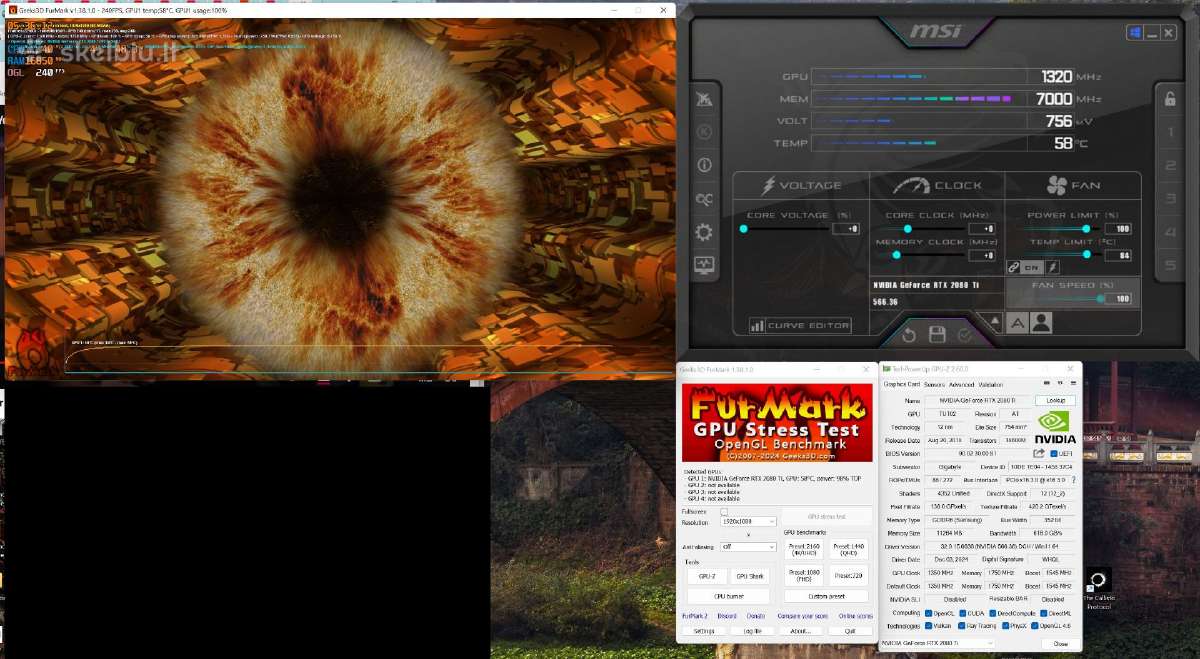This screenshot has height=659, width=1200.
Task: Adjust the Power Limit slider
Action: tap(1062, 228)
